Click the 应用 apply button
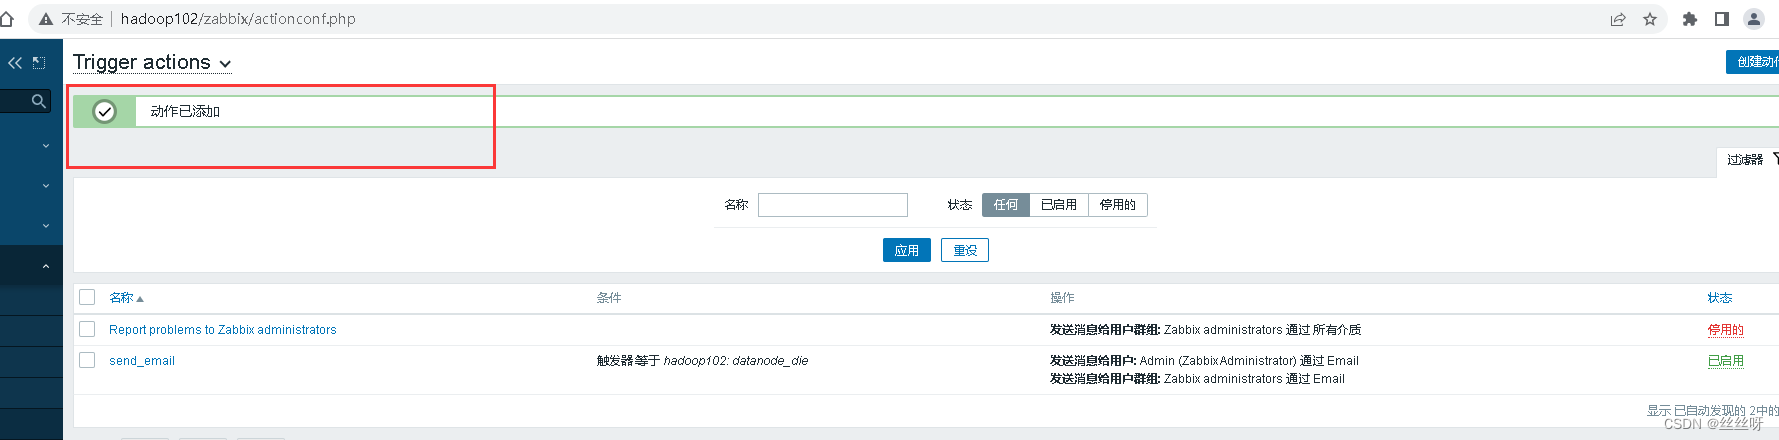This screenshot has height=440, width=1779. (907, 250)
